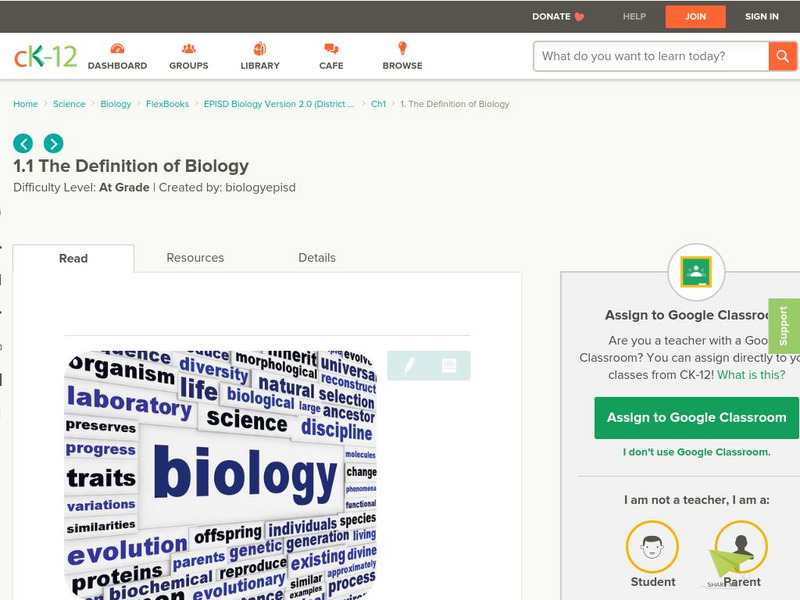Switch to the Details tab
This screenshot has width=800, height=600.
tap(318, 258)
